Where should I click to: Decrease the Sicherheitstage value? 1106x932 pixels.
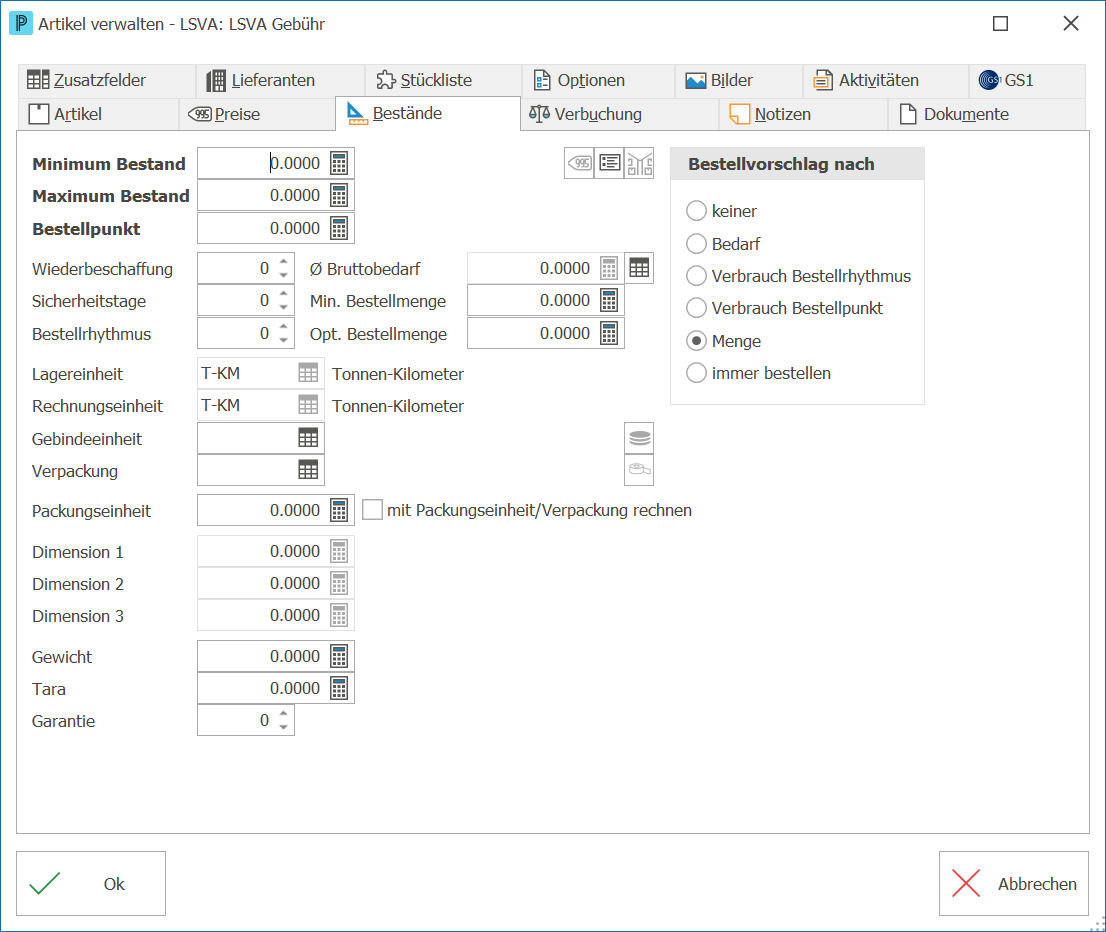click(x=284, y=308)
